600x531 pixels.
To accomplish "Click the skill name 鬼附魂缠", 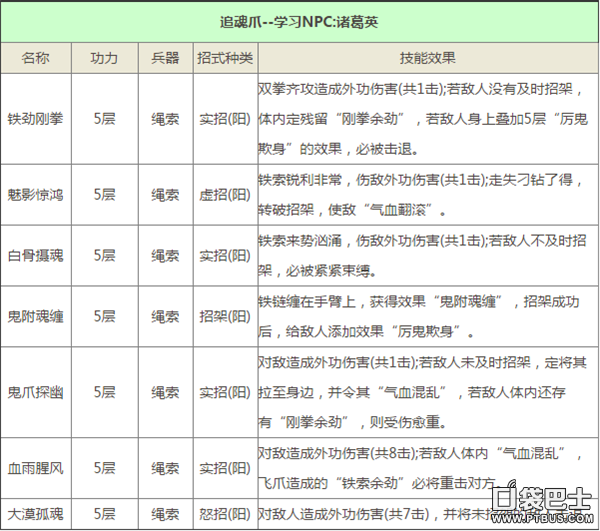I will (x=35, y=315).
